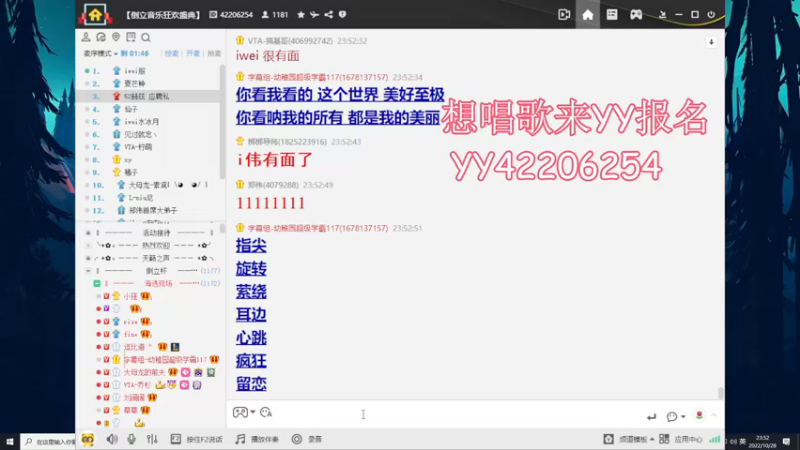
Task: Click the 开麦 link
Action: click(x=193, y=54)
